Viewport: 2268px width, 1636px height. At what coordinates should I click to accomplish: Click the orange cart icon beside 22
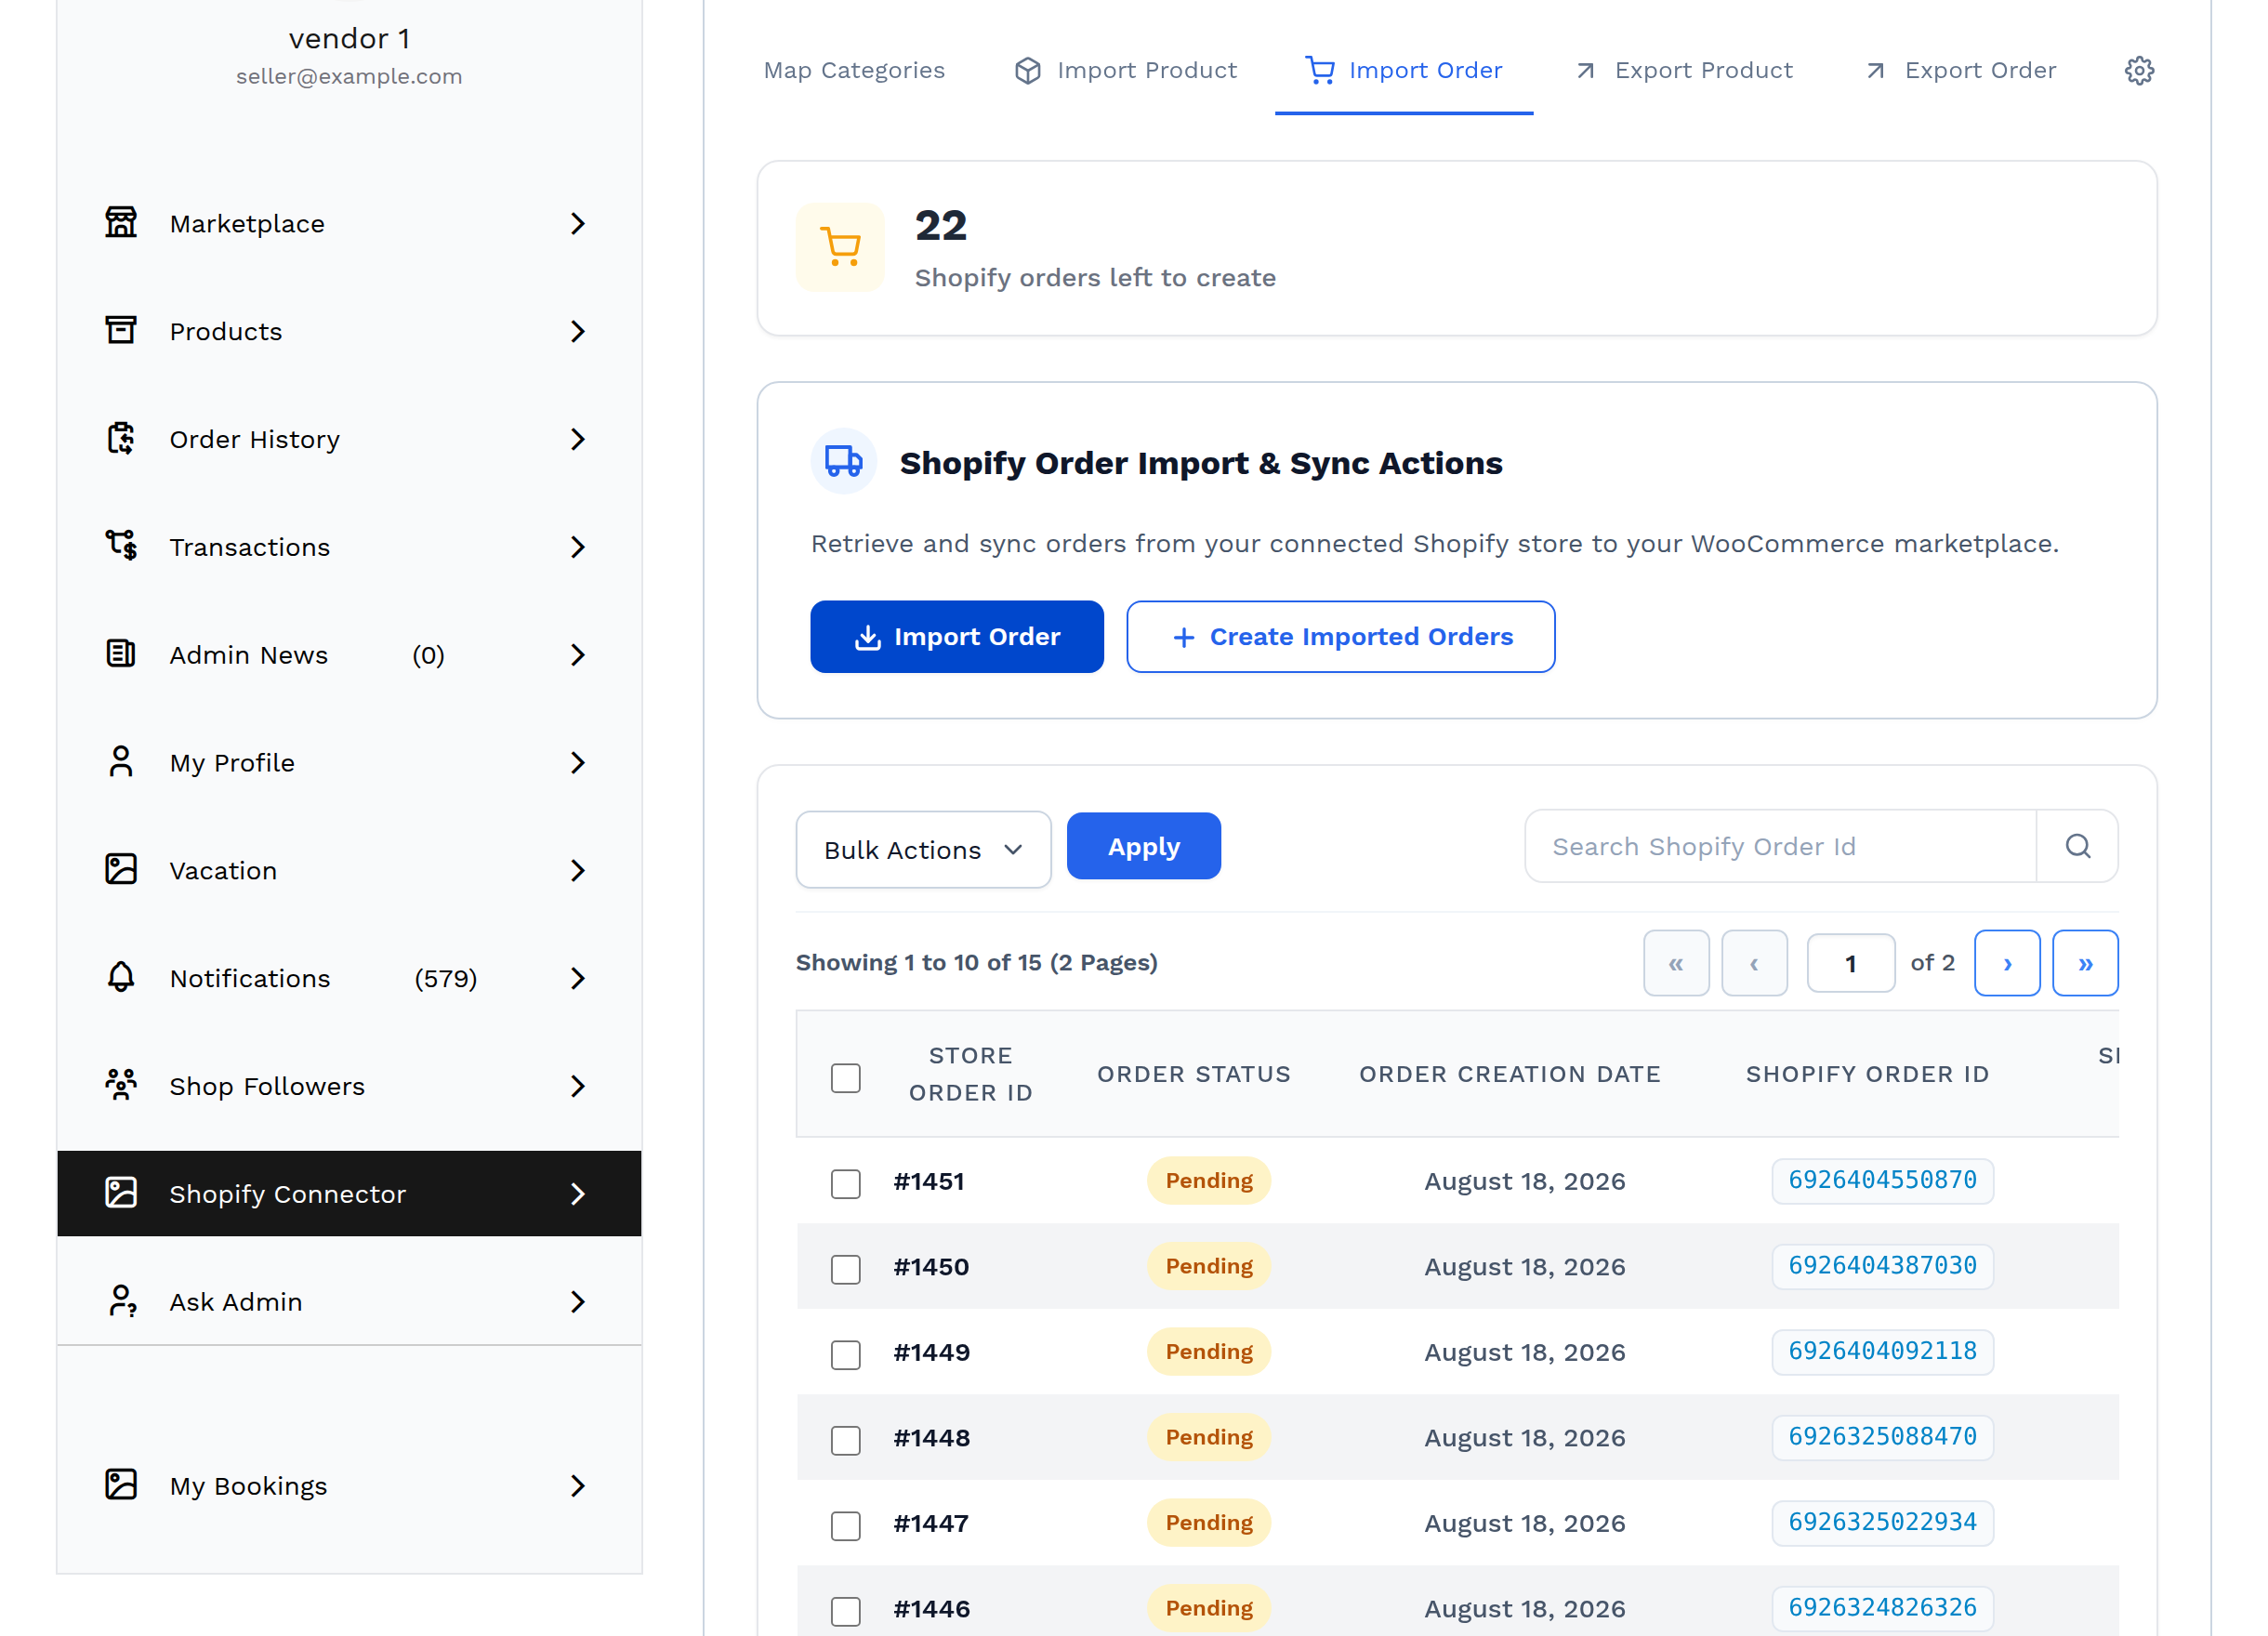(x=841, y=248)
